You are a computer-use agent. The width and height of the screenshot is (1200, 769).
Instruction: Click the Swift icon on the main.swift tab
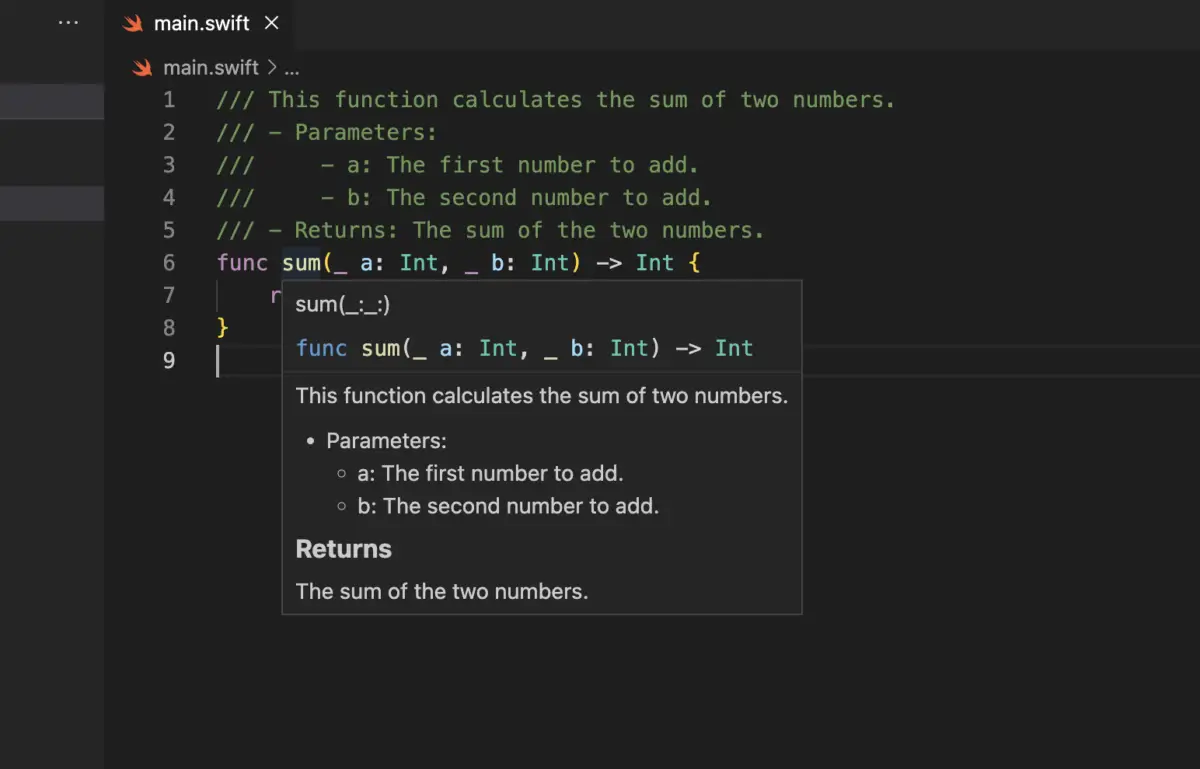click(x=132, y=23)
